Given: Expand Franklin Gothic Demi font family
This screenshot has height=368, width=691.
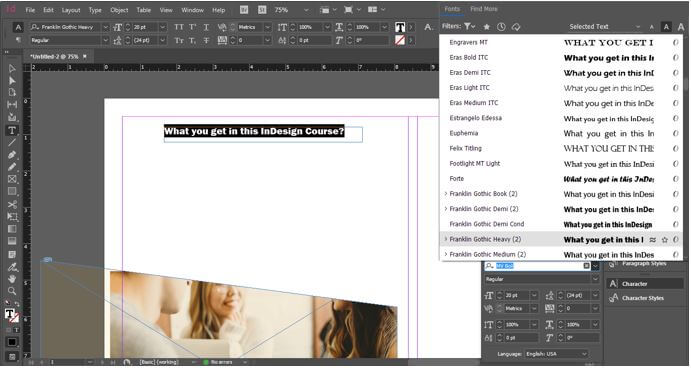Looking at the screenshot, I should (446, 209).
